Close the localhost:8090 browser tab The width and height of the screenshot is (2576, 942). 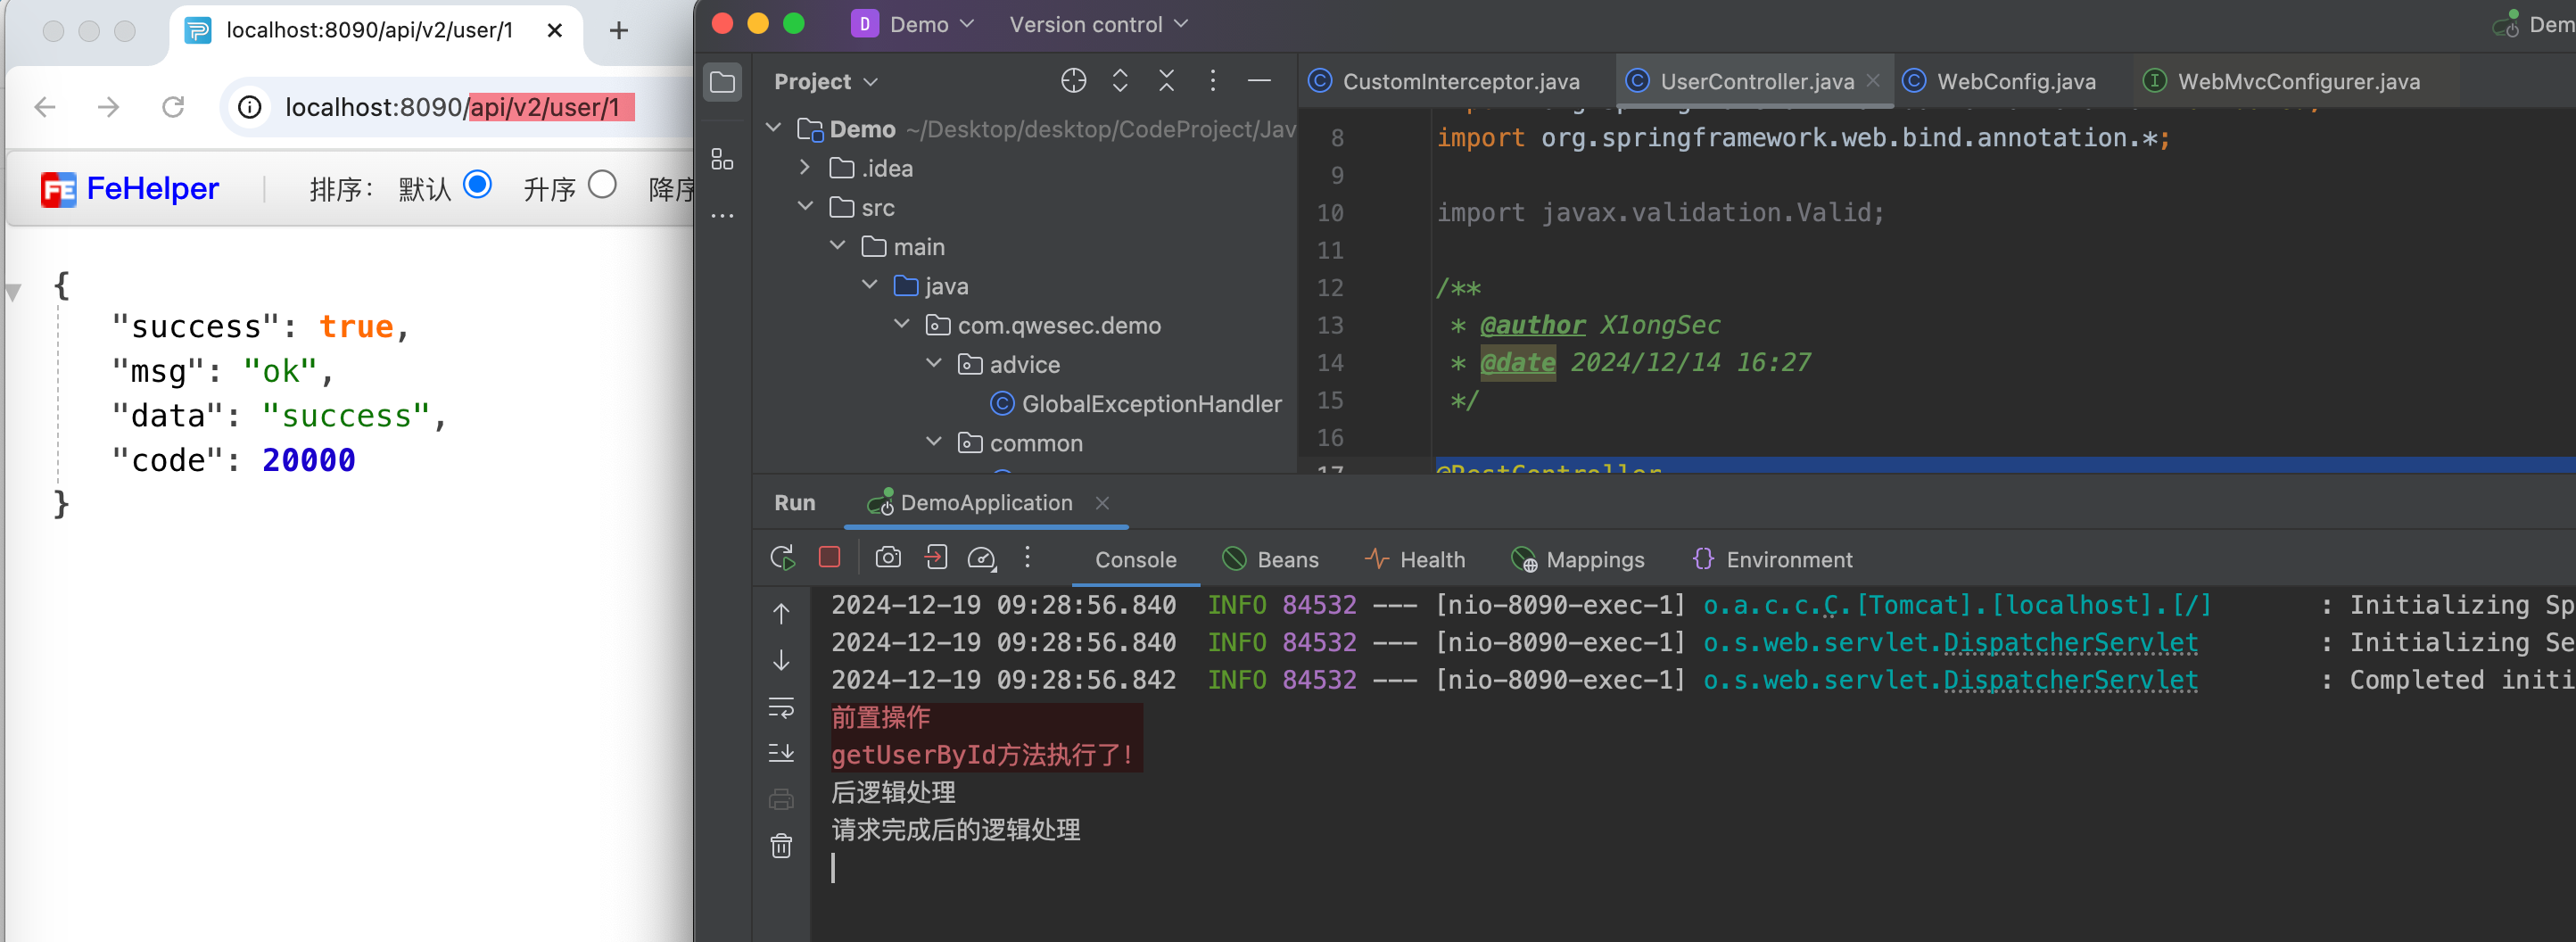[x=555, y=31]
